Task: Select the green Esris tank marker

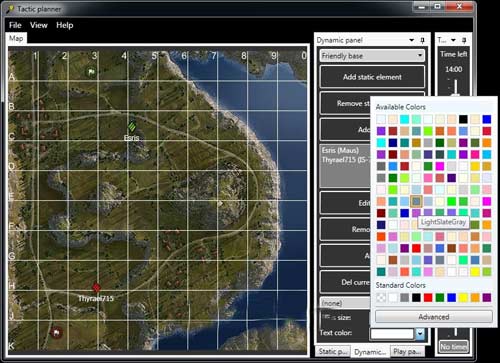Action: point(132,127)
